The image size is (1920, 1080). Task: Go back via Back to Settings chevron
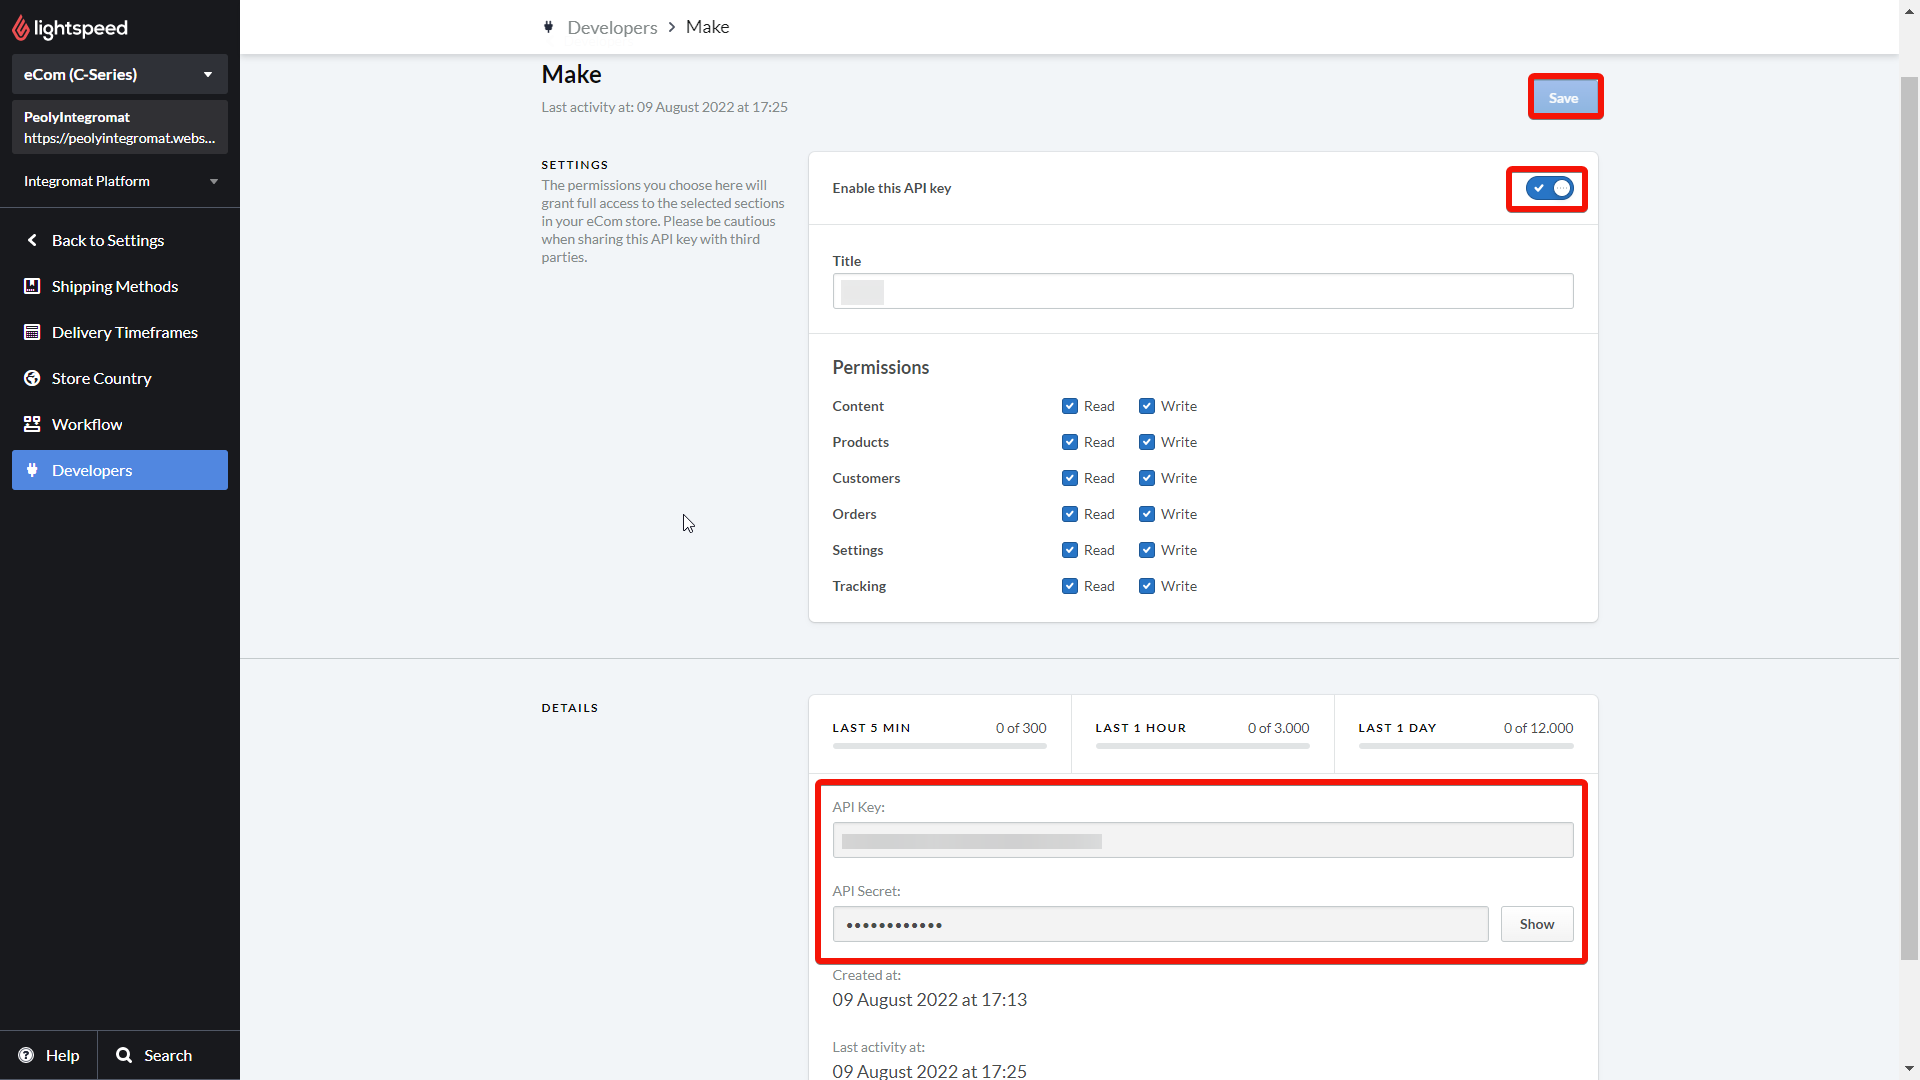(x=32, y=240)
